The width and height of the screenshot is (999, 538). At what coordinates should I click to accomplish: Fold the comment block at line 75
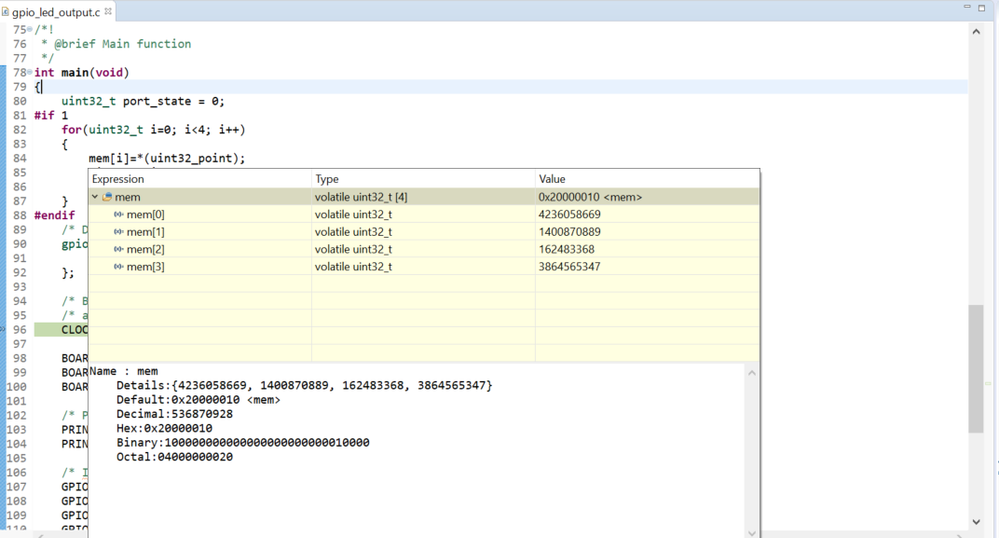pyautogui.click(x=30, y=30)
